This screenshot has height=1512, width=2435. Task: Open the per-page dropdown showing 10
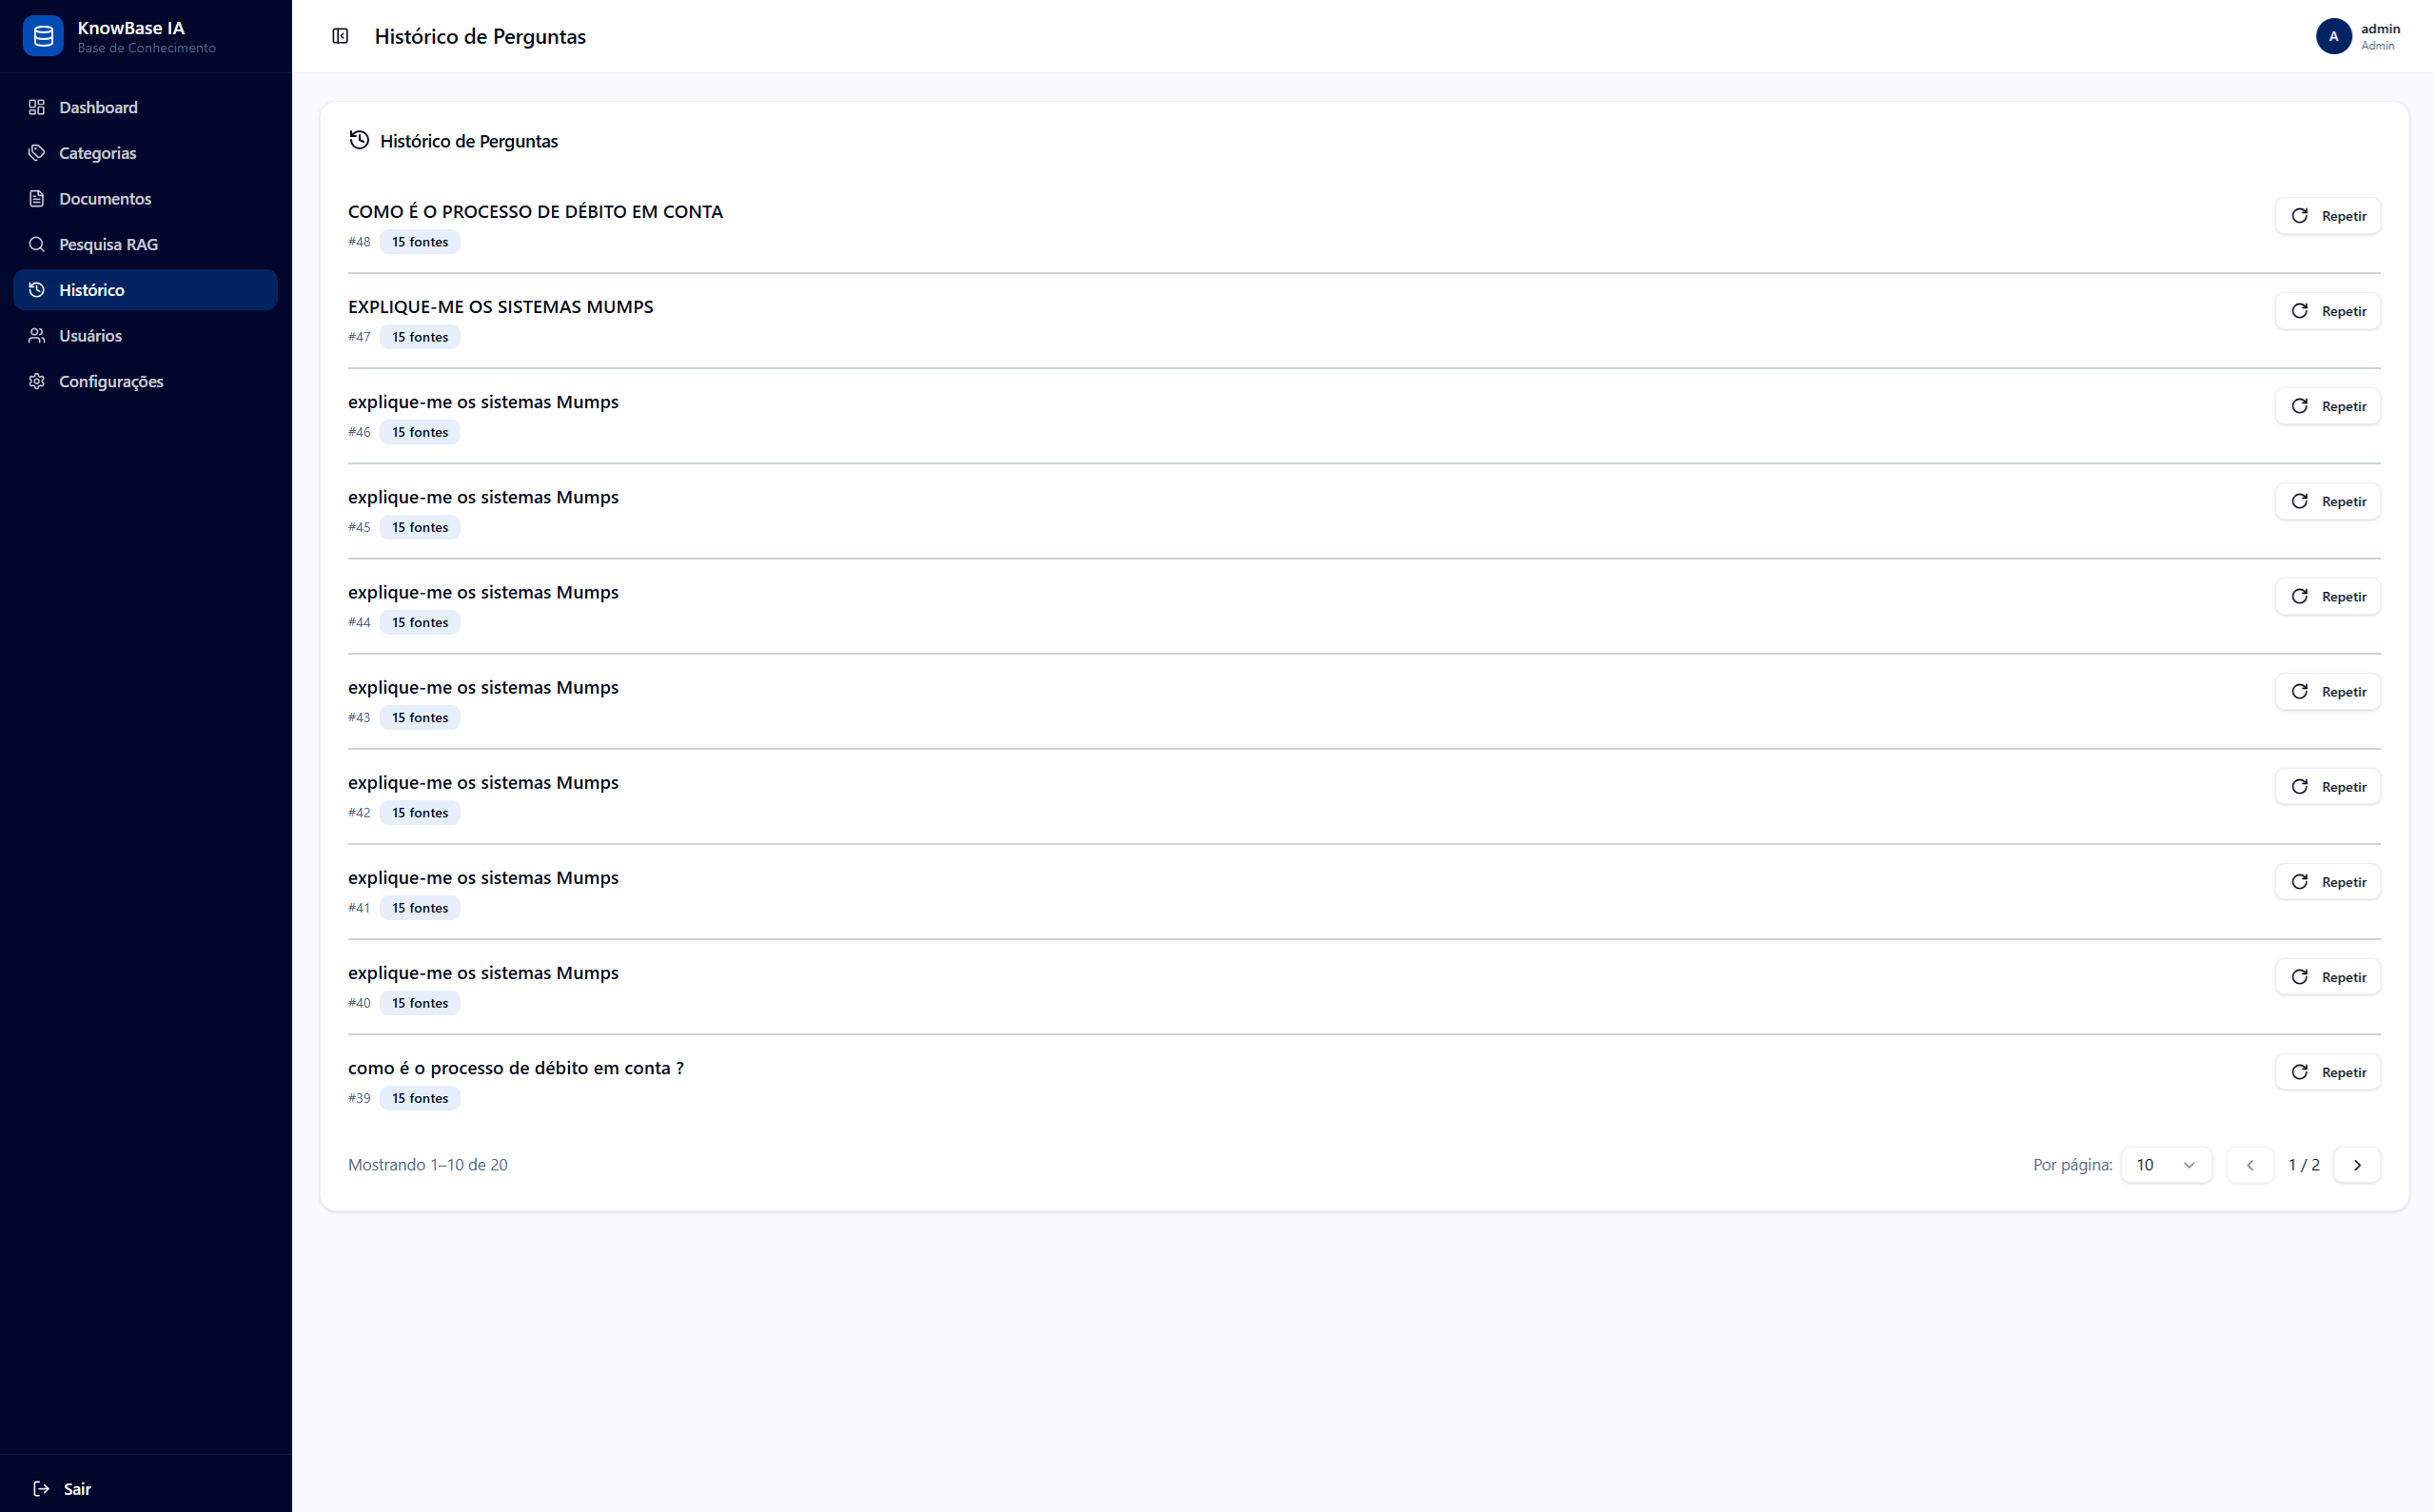pos(2166,1165)
